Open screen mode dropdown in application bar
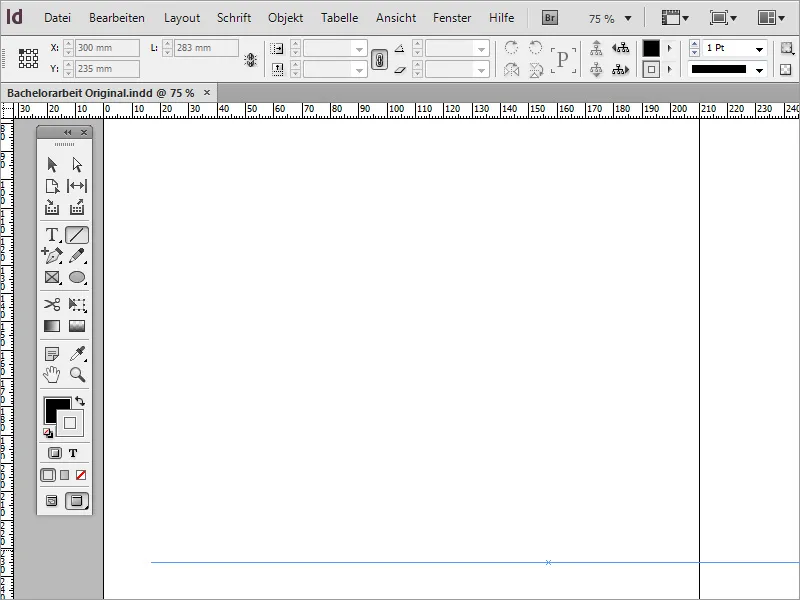 point(723,18)
